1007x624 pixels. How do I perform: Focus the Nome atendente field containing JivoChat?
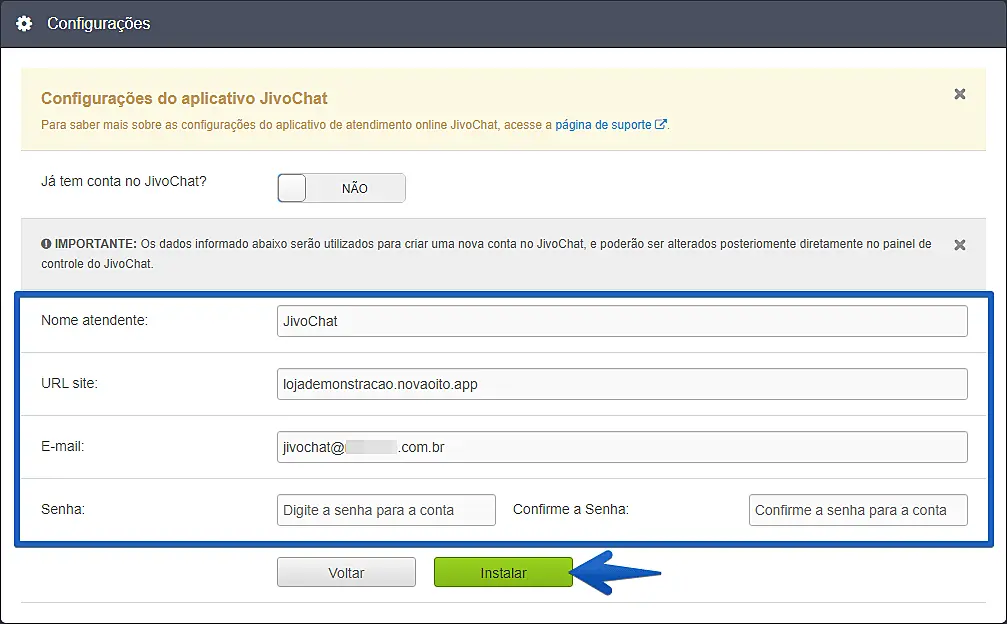[x=621, y=321]
